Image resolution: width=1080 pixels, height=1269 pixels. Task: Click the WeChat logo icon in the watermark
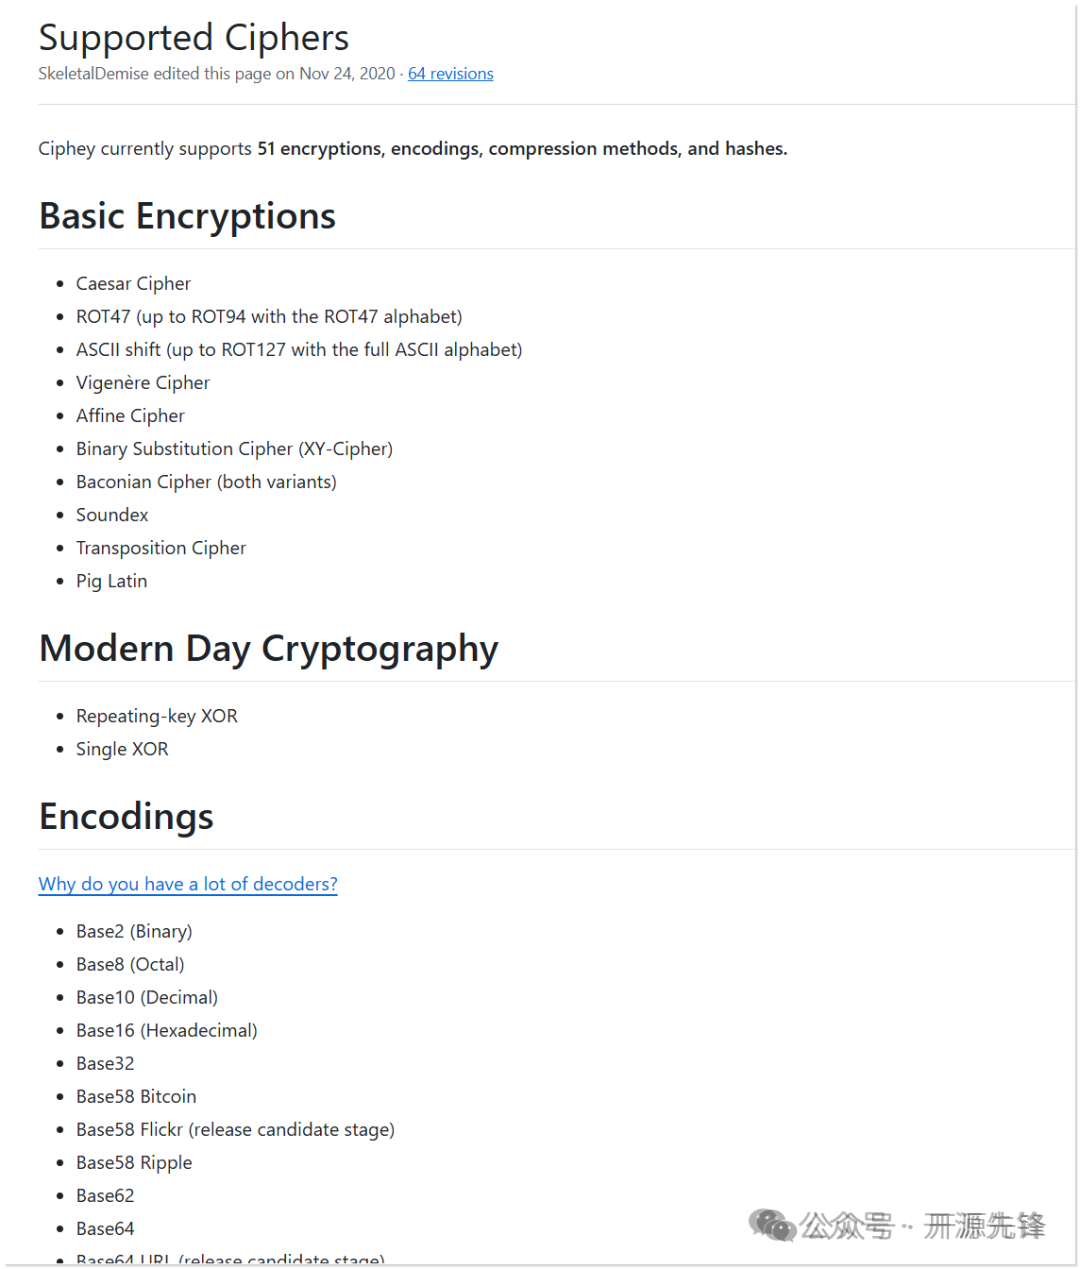(772, 1225)
